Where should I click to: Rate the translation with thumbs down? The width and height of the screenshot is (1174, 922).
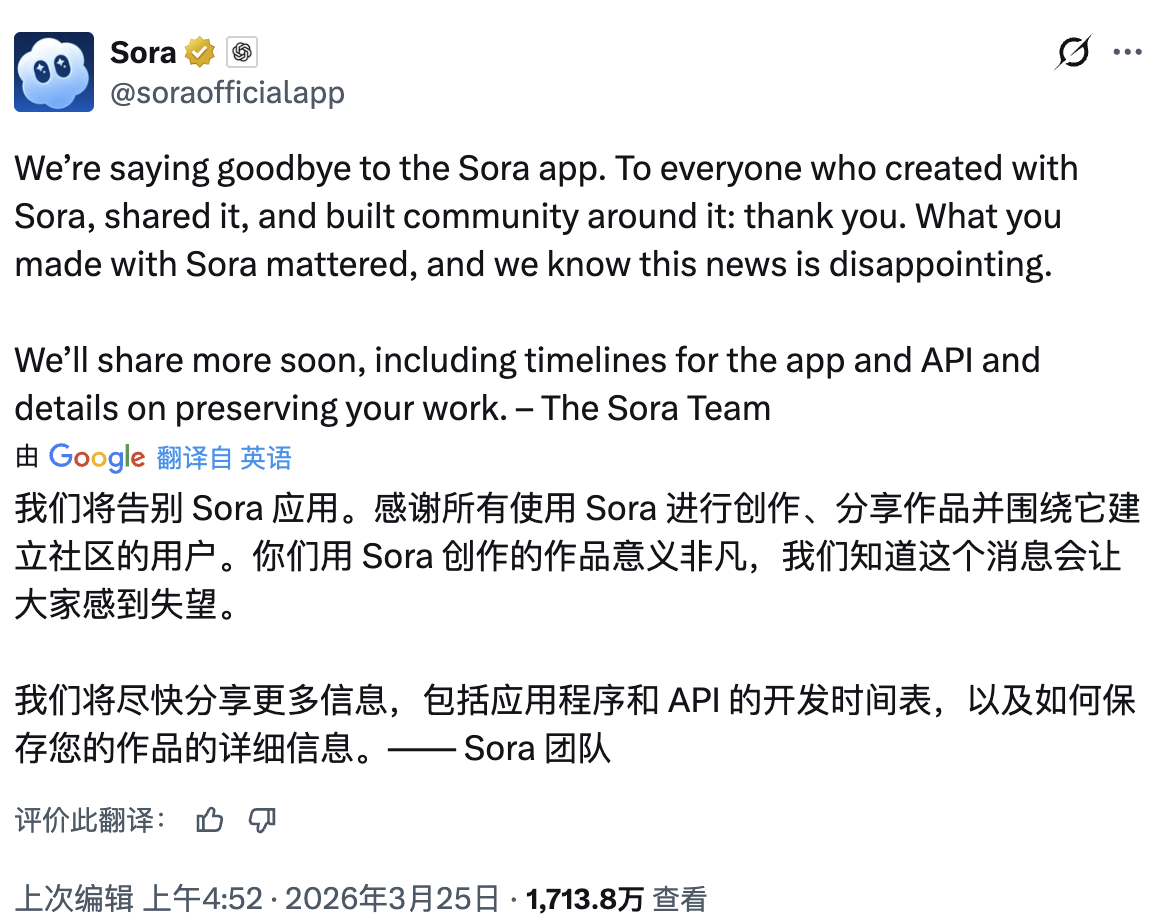click(262, 821)
